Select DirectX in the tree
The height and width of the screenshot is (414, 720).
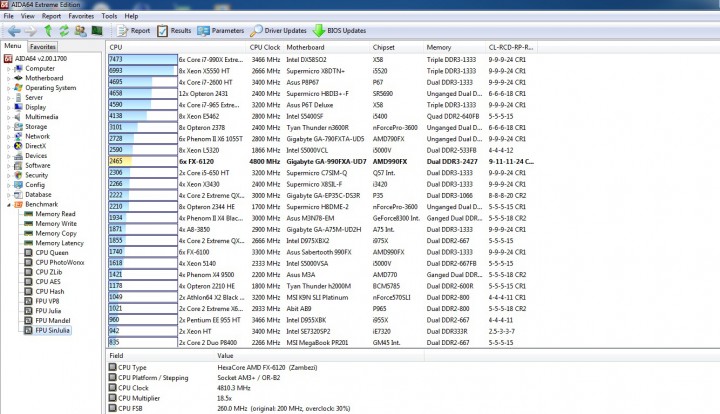tap(35, 146)
